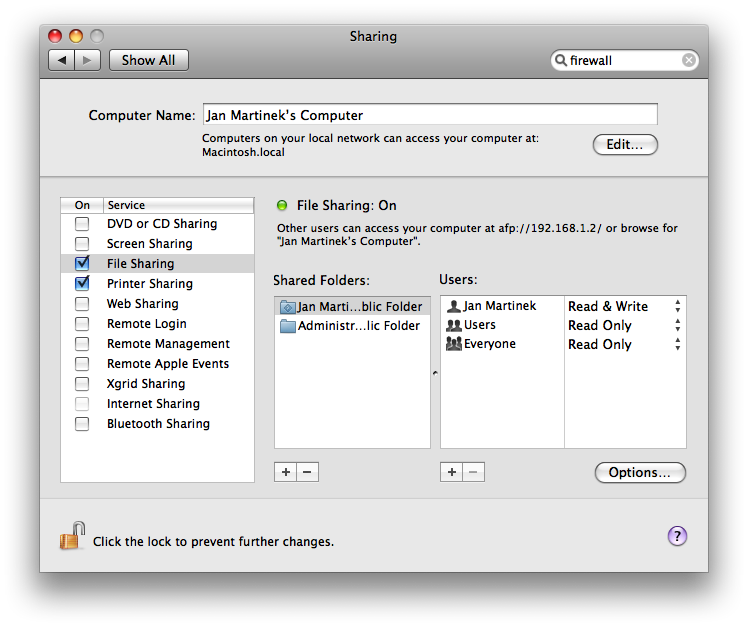
Task: Enable Remote Login checkbox
Action: point(82,324)
